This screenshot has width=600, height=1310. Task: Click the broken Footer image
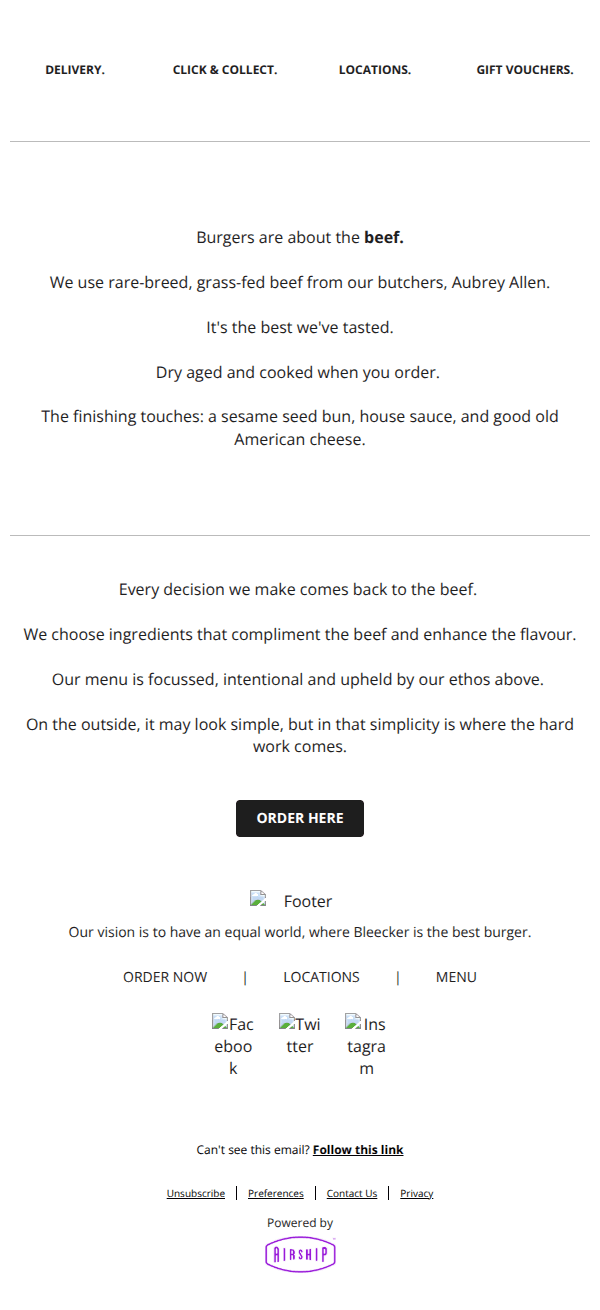pos(291,901)
